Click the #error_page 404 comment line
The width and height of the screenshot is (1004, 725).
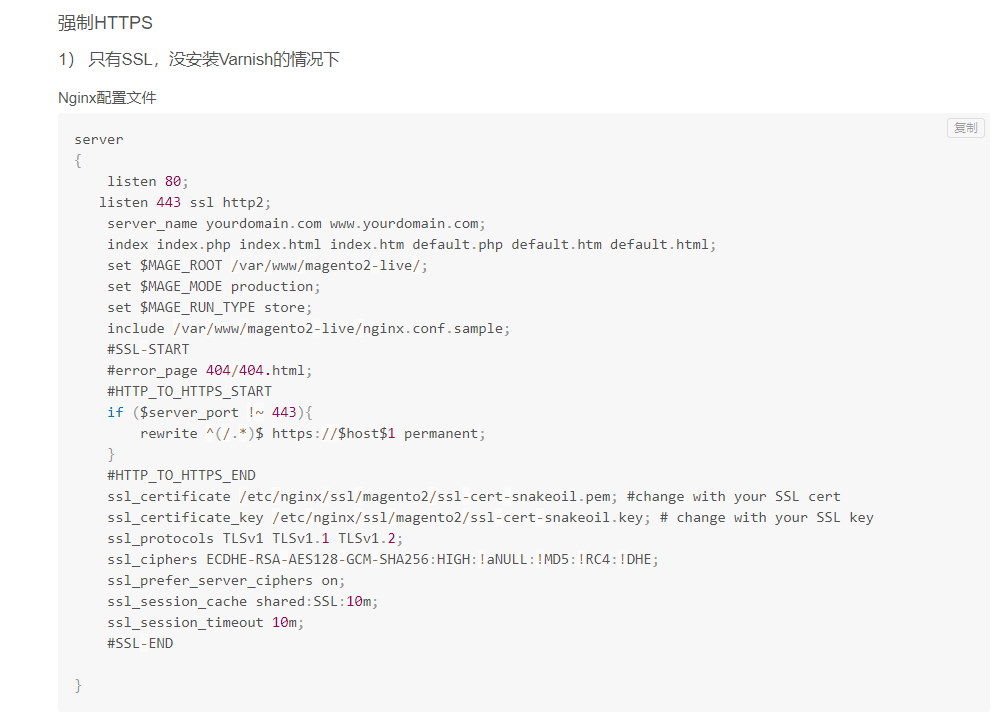point(210,370)
